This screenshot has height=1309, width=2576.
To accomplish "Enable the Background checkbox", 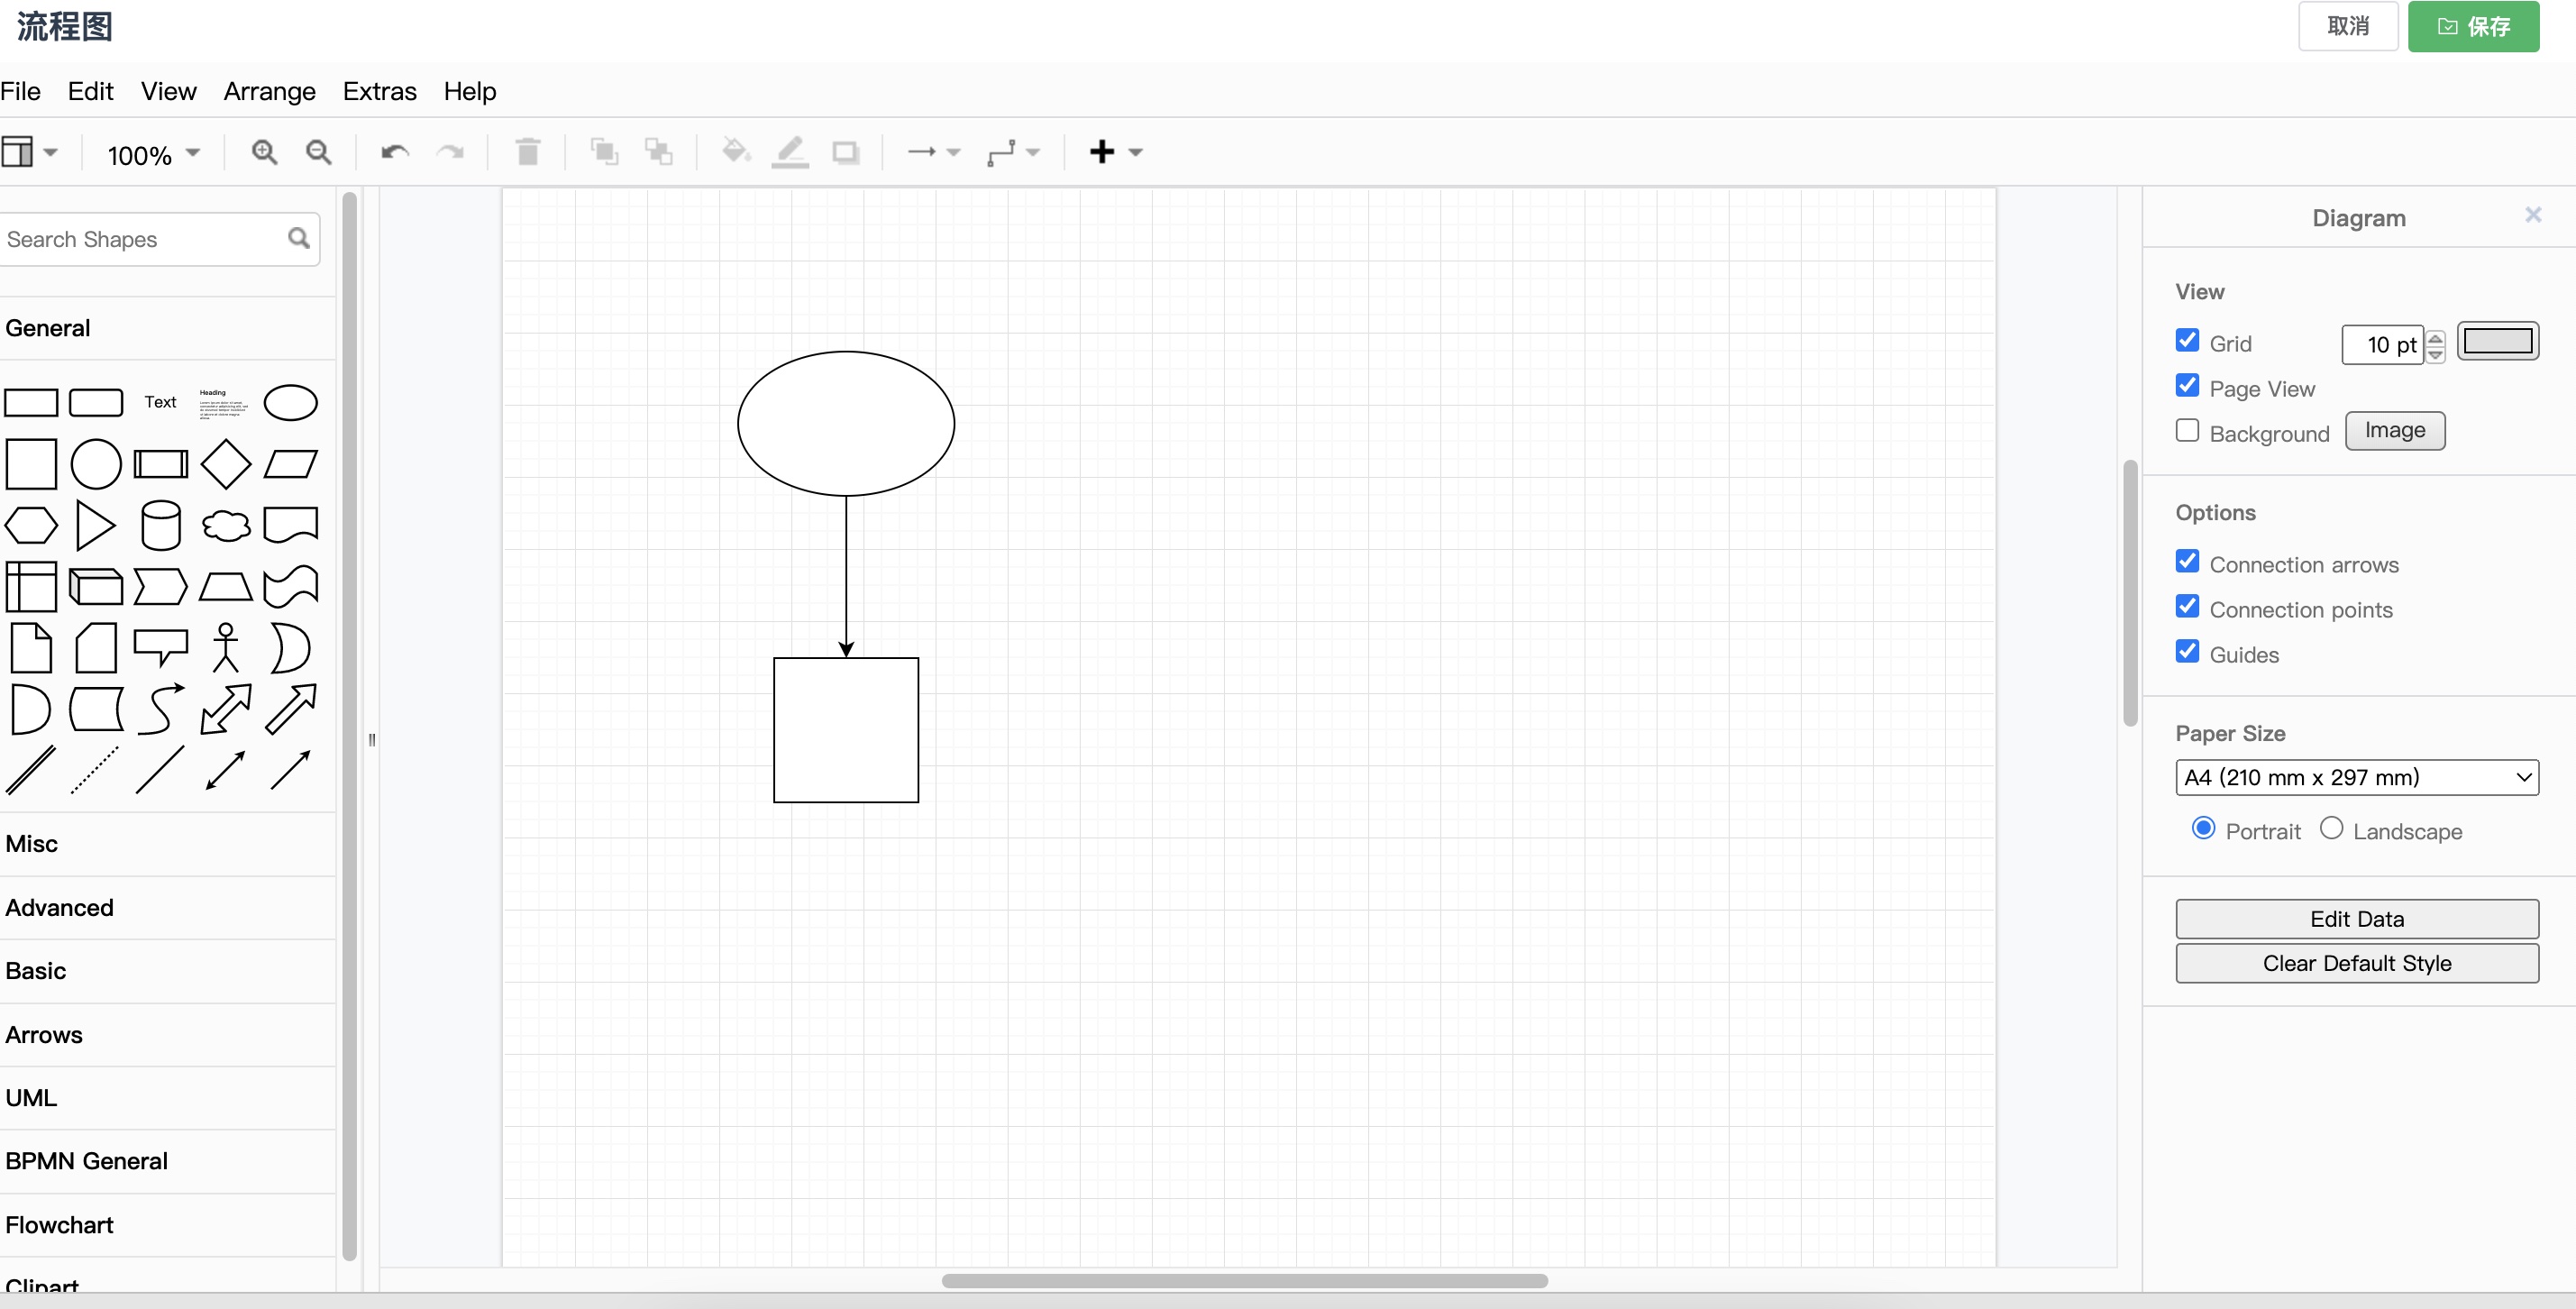I will point(2187,431).
